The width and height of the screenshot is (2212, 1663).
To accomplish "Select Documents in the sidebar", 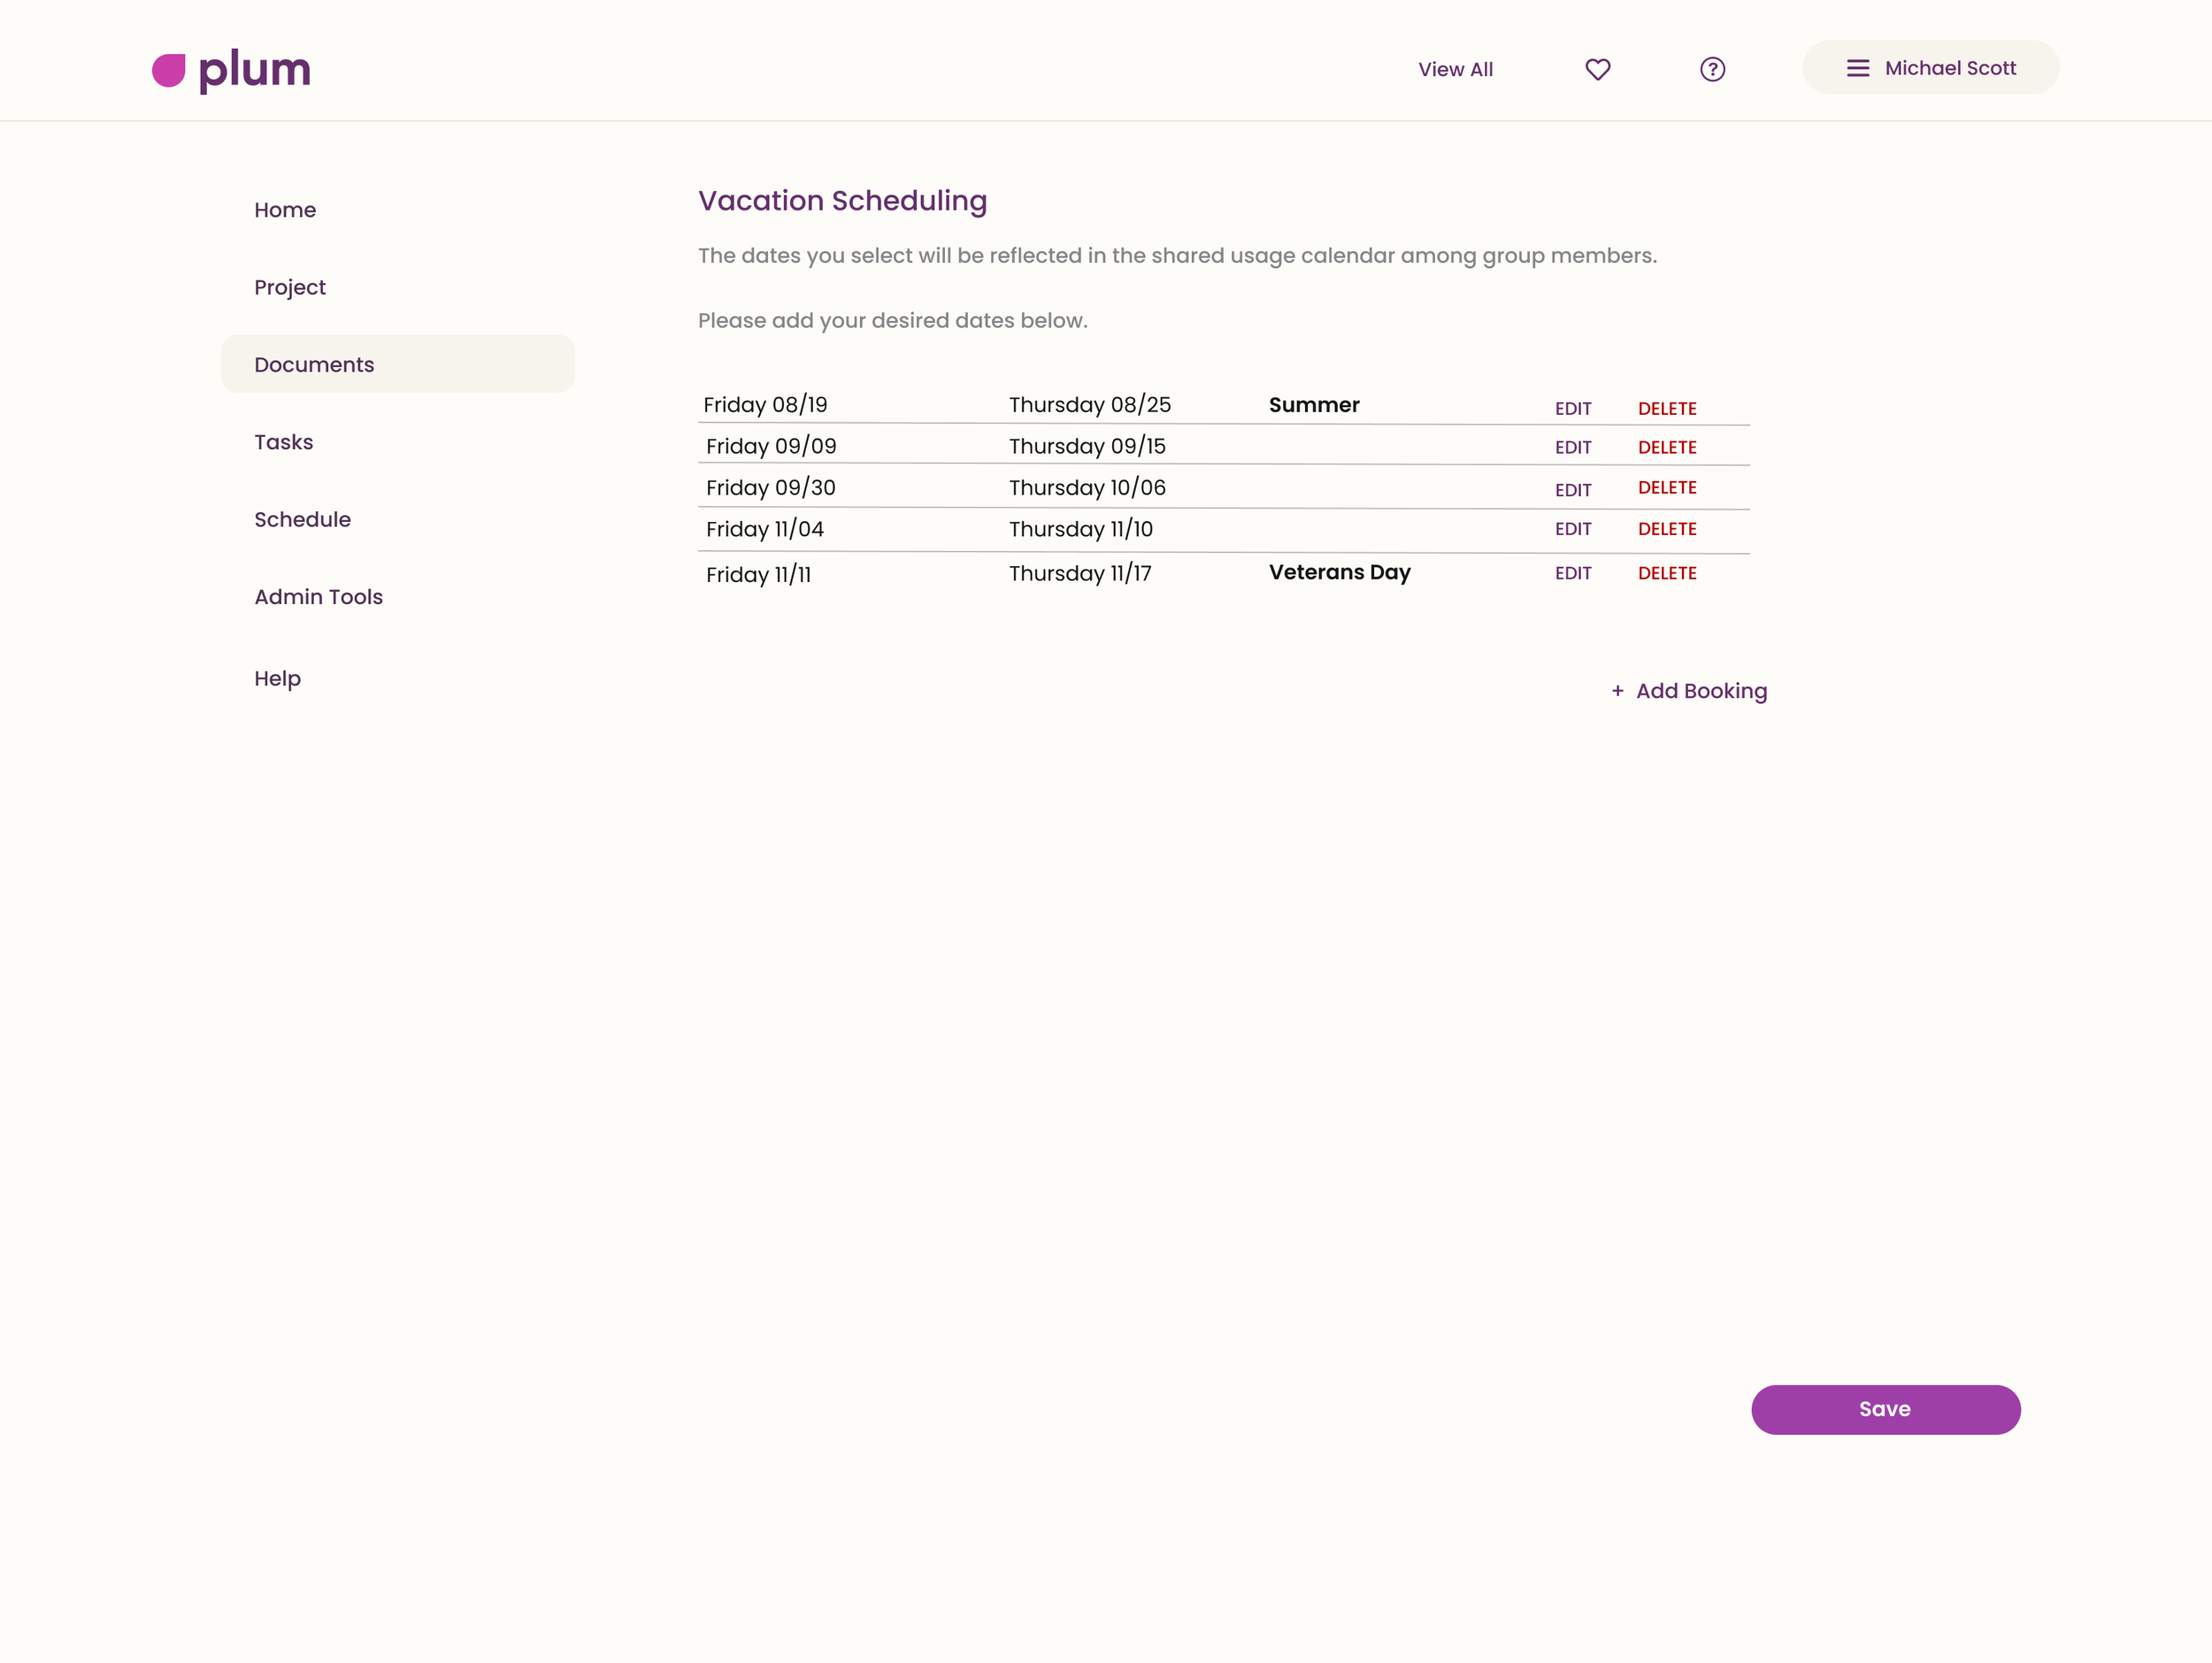I will click(314, 364).
